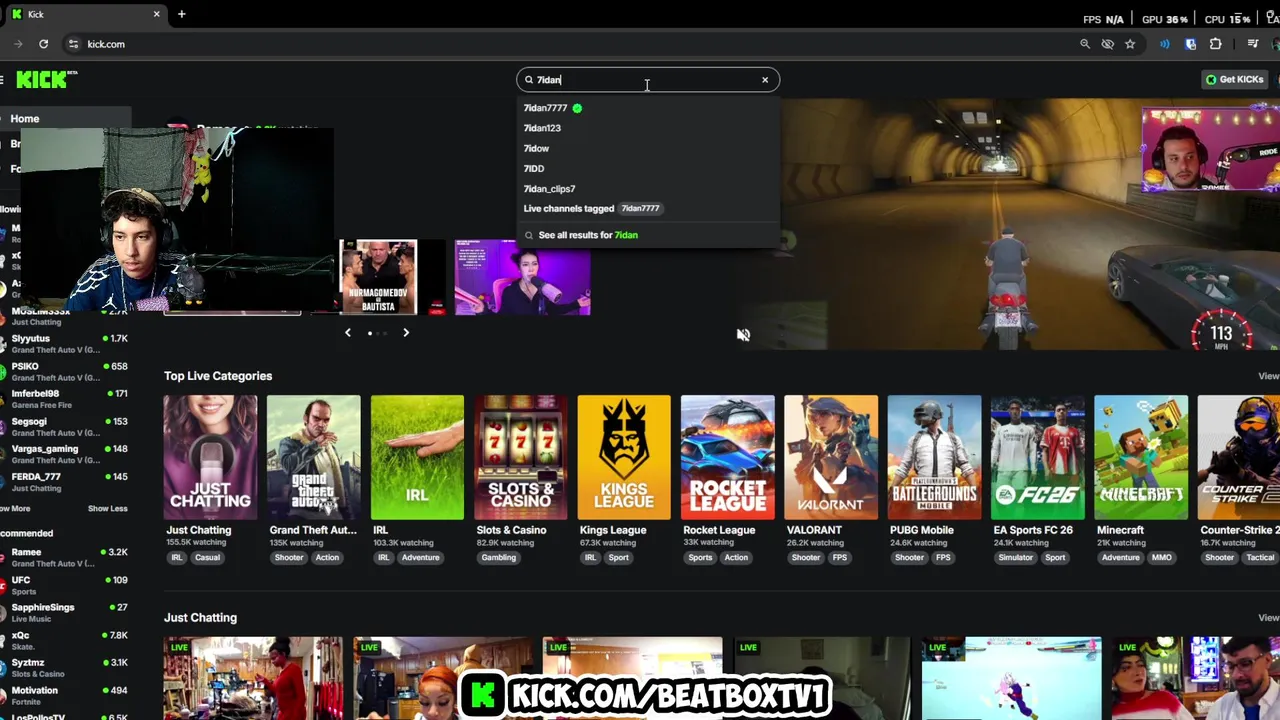Click the Simulator tag under EA Sports FC 26
The height and width of the screenshot is (720, 1280).
coord(1015,558)
